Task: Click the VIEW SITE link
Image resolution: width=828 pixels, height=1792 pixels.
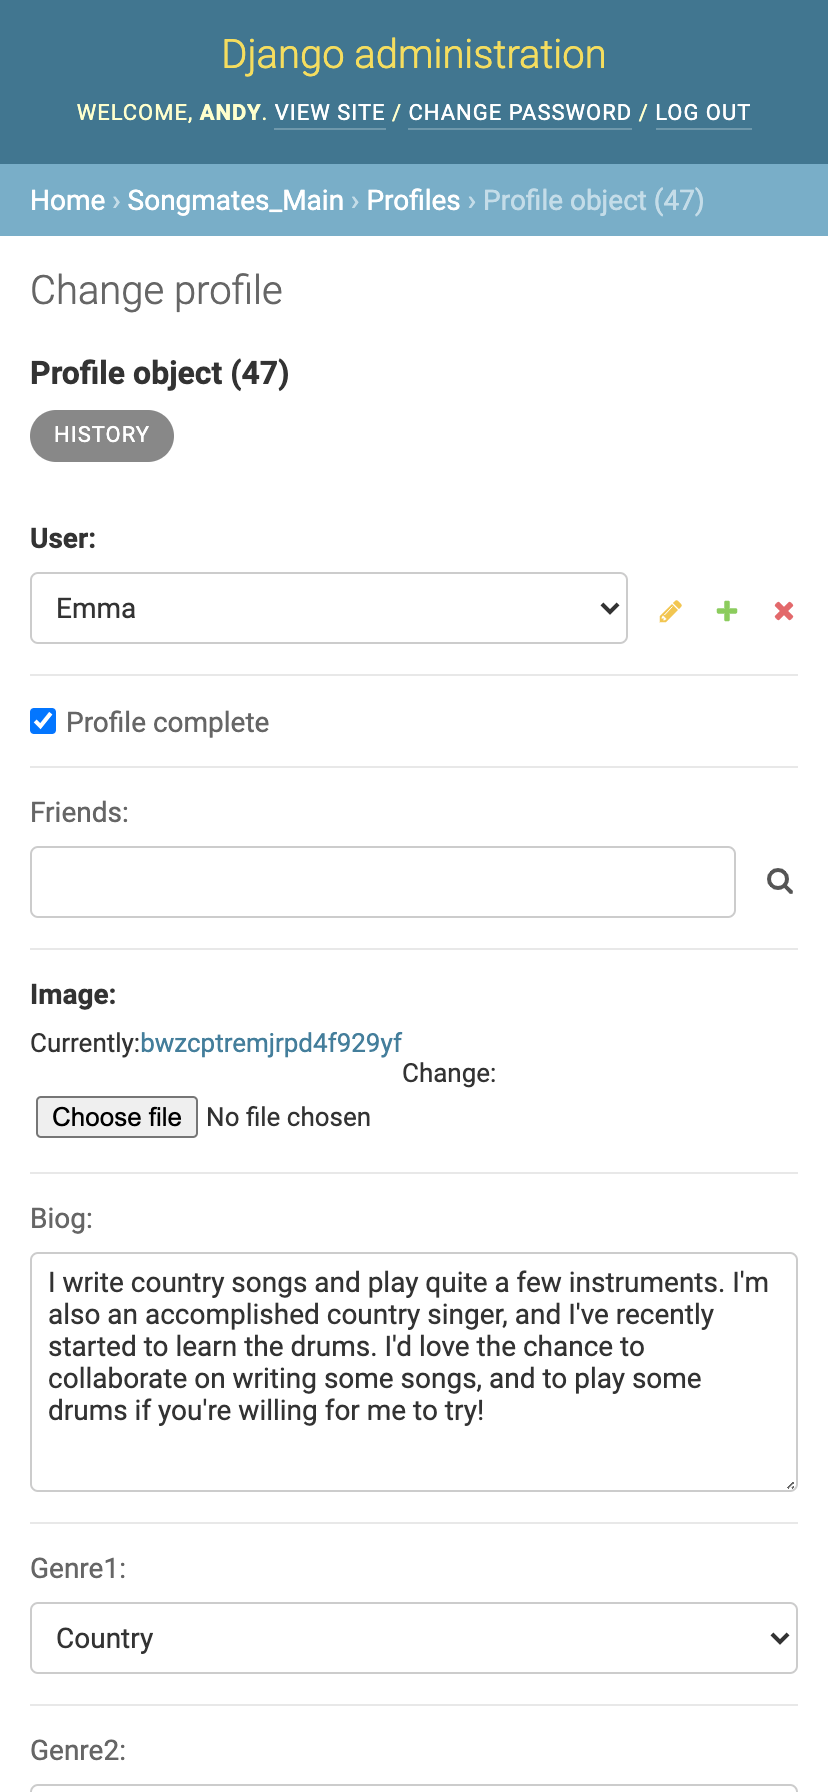Action: pyautogui.click(x=330, y=113)
